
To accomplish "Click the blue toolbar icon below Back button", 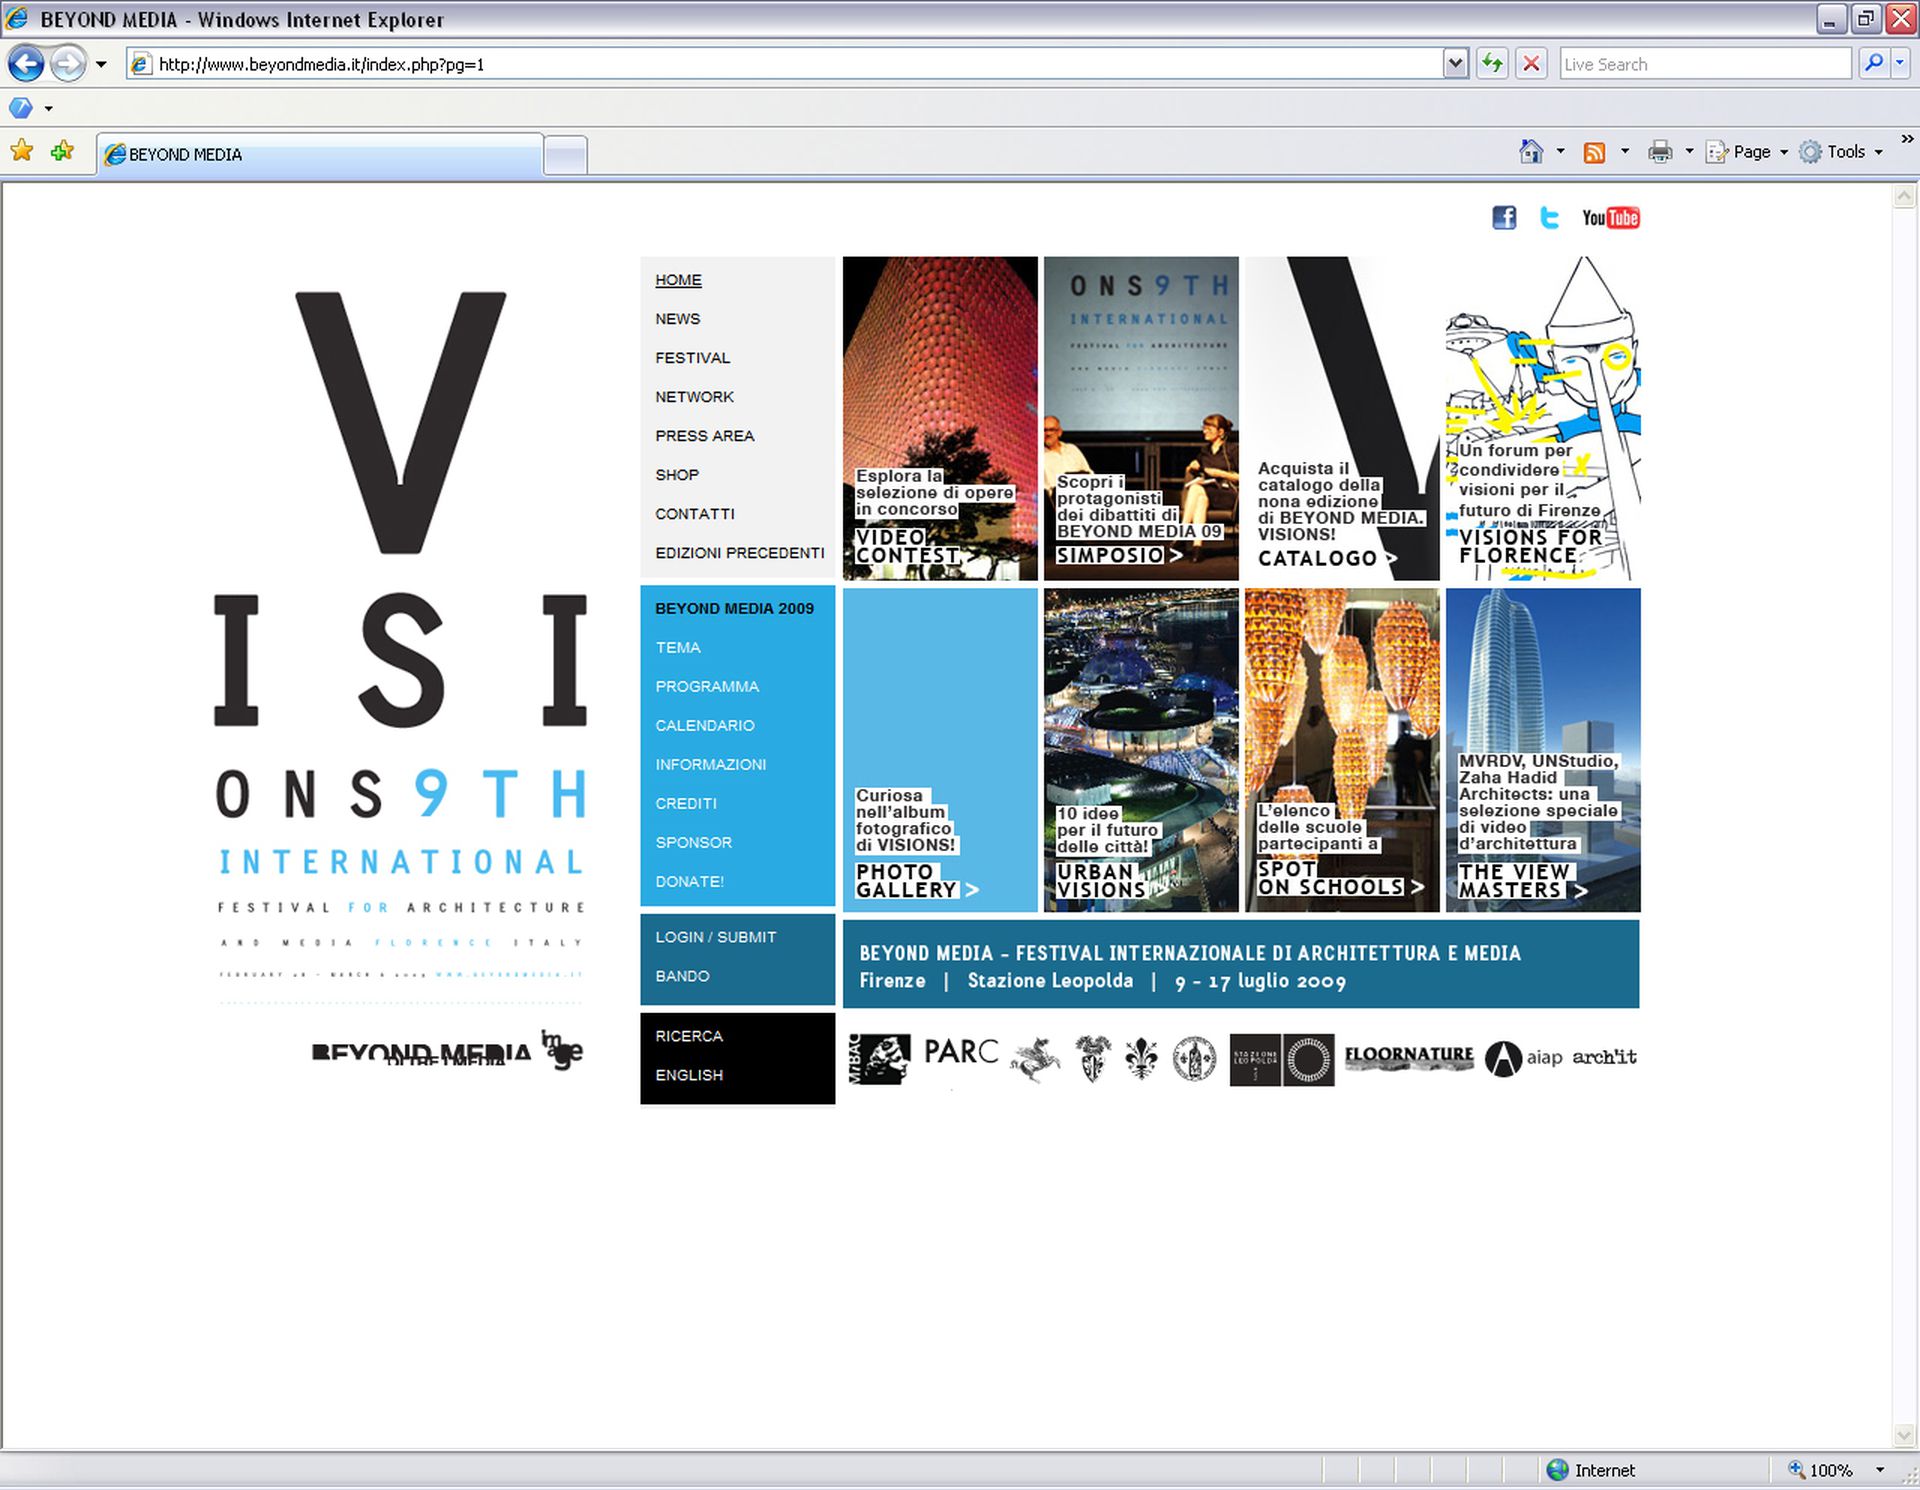I will point(20,107).
